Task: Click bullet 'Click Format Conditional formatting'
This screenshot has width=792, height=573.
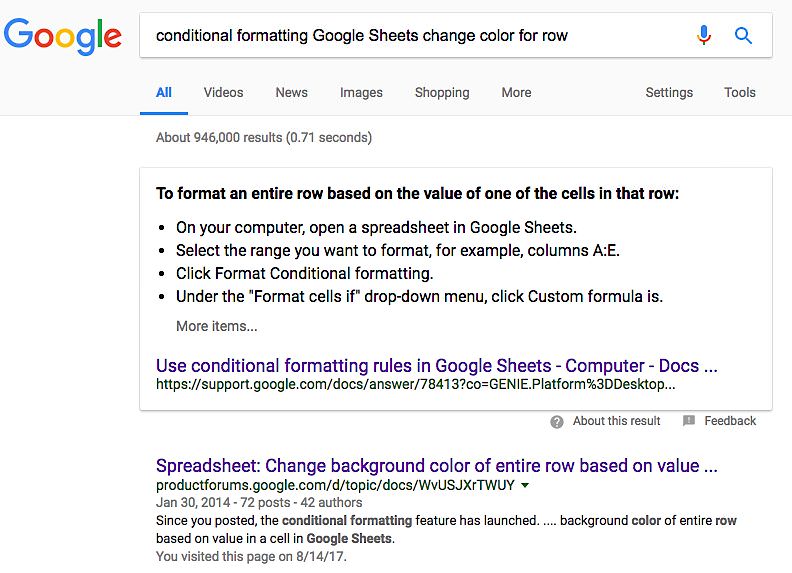Action: tap(305, 273)
